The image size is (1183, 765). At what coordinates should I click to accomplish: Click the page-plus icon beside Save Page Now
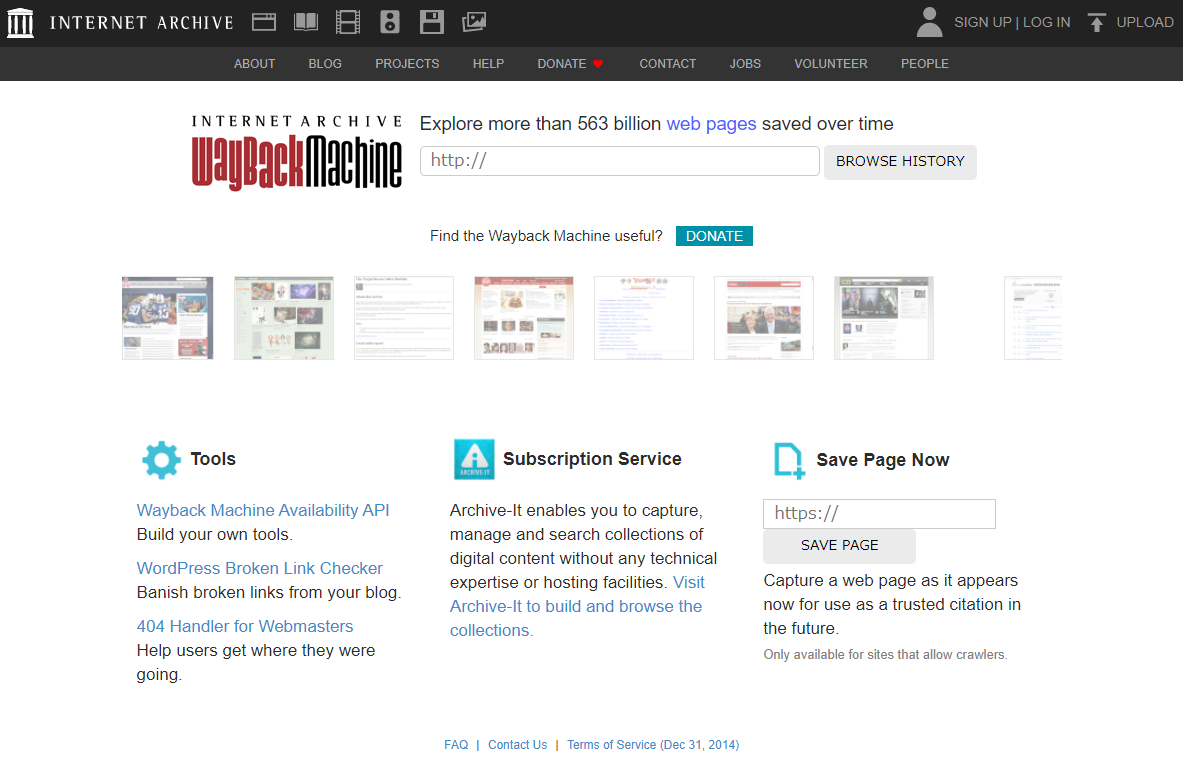click(x=789, y=460)
